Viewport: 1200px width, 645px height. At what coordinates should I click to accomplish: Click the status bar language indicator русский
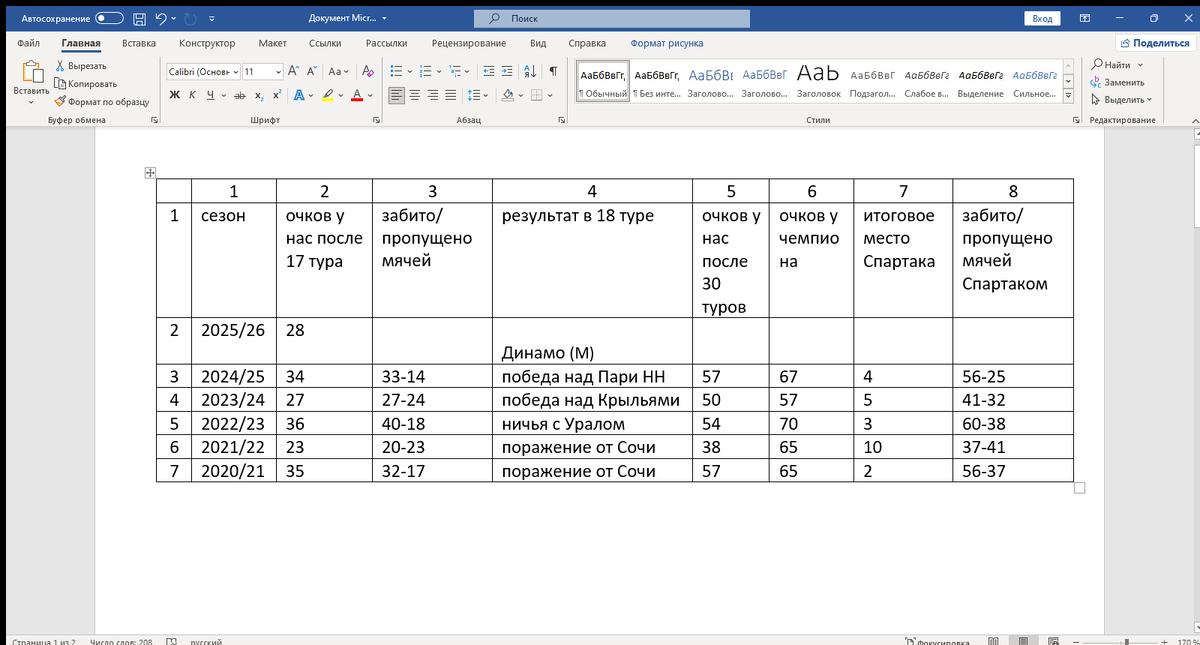coord(206,641)
